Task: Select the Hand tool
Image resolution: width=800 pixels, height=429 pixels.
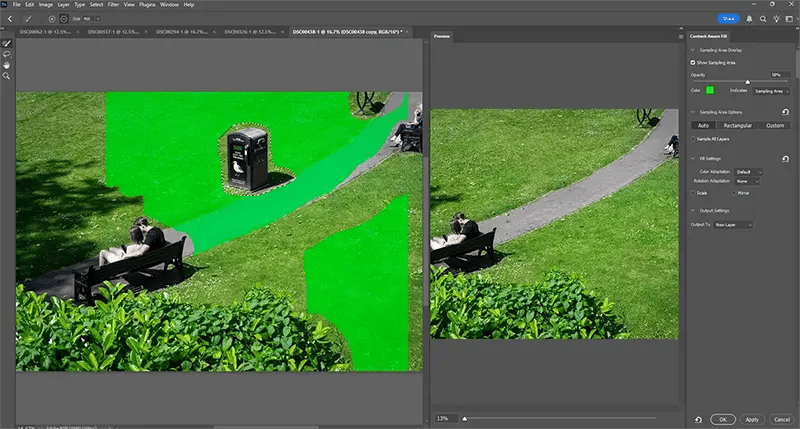Action: tap(7, 65)
